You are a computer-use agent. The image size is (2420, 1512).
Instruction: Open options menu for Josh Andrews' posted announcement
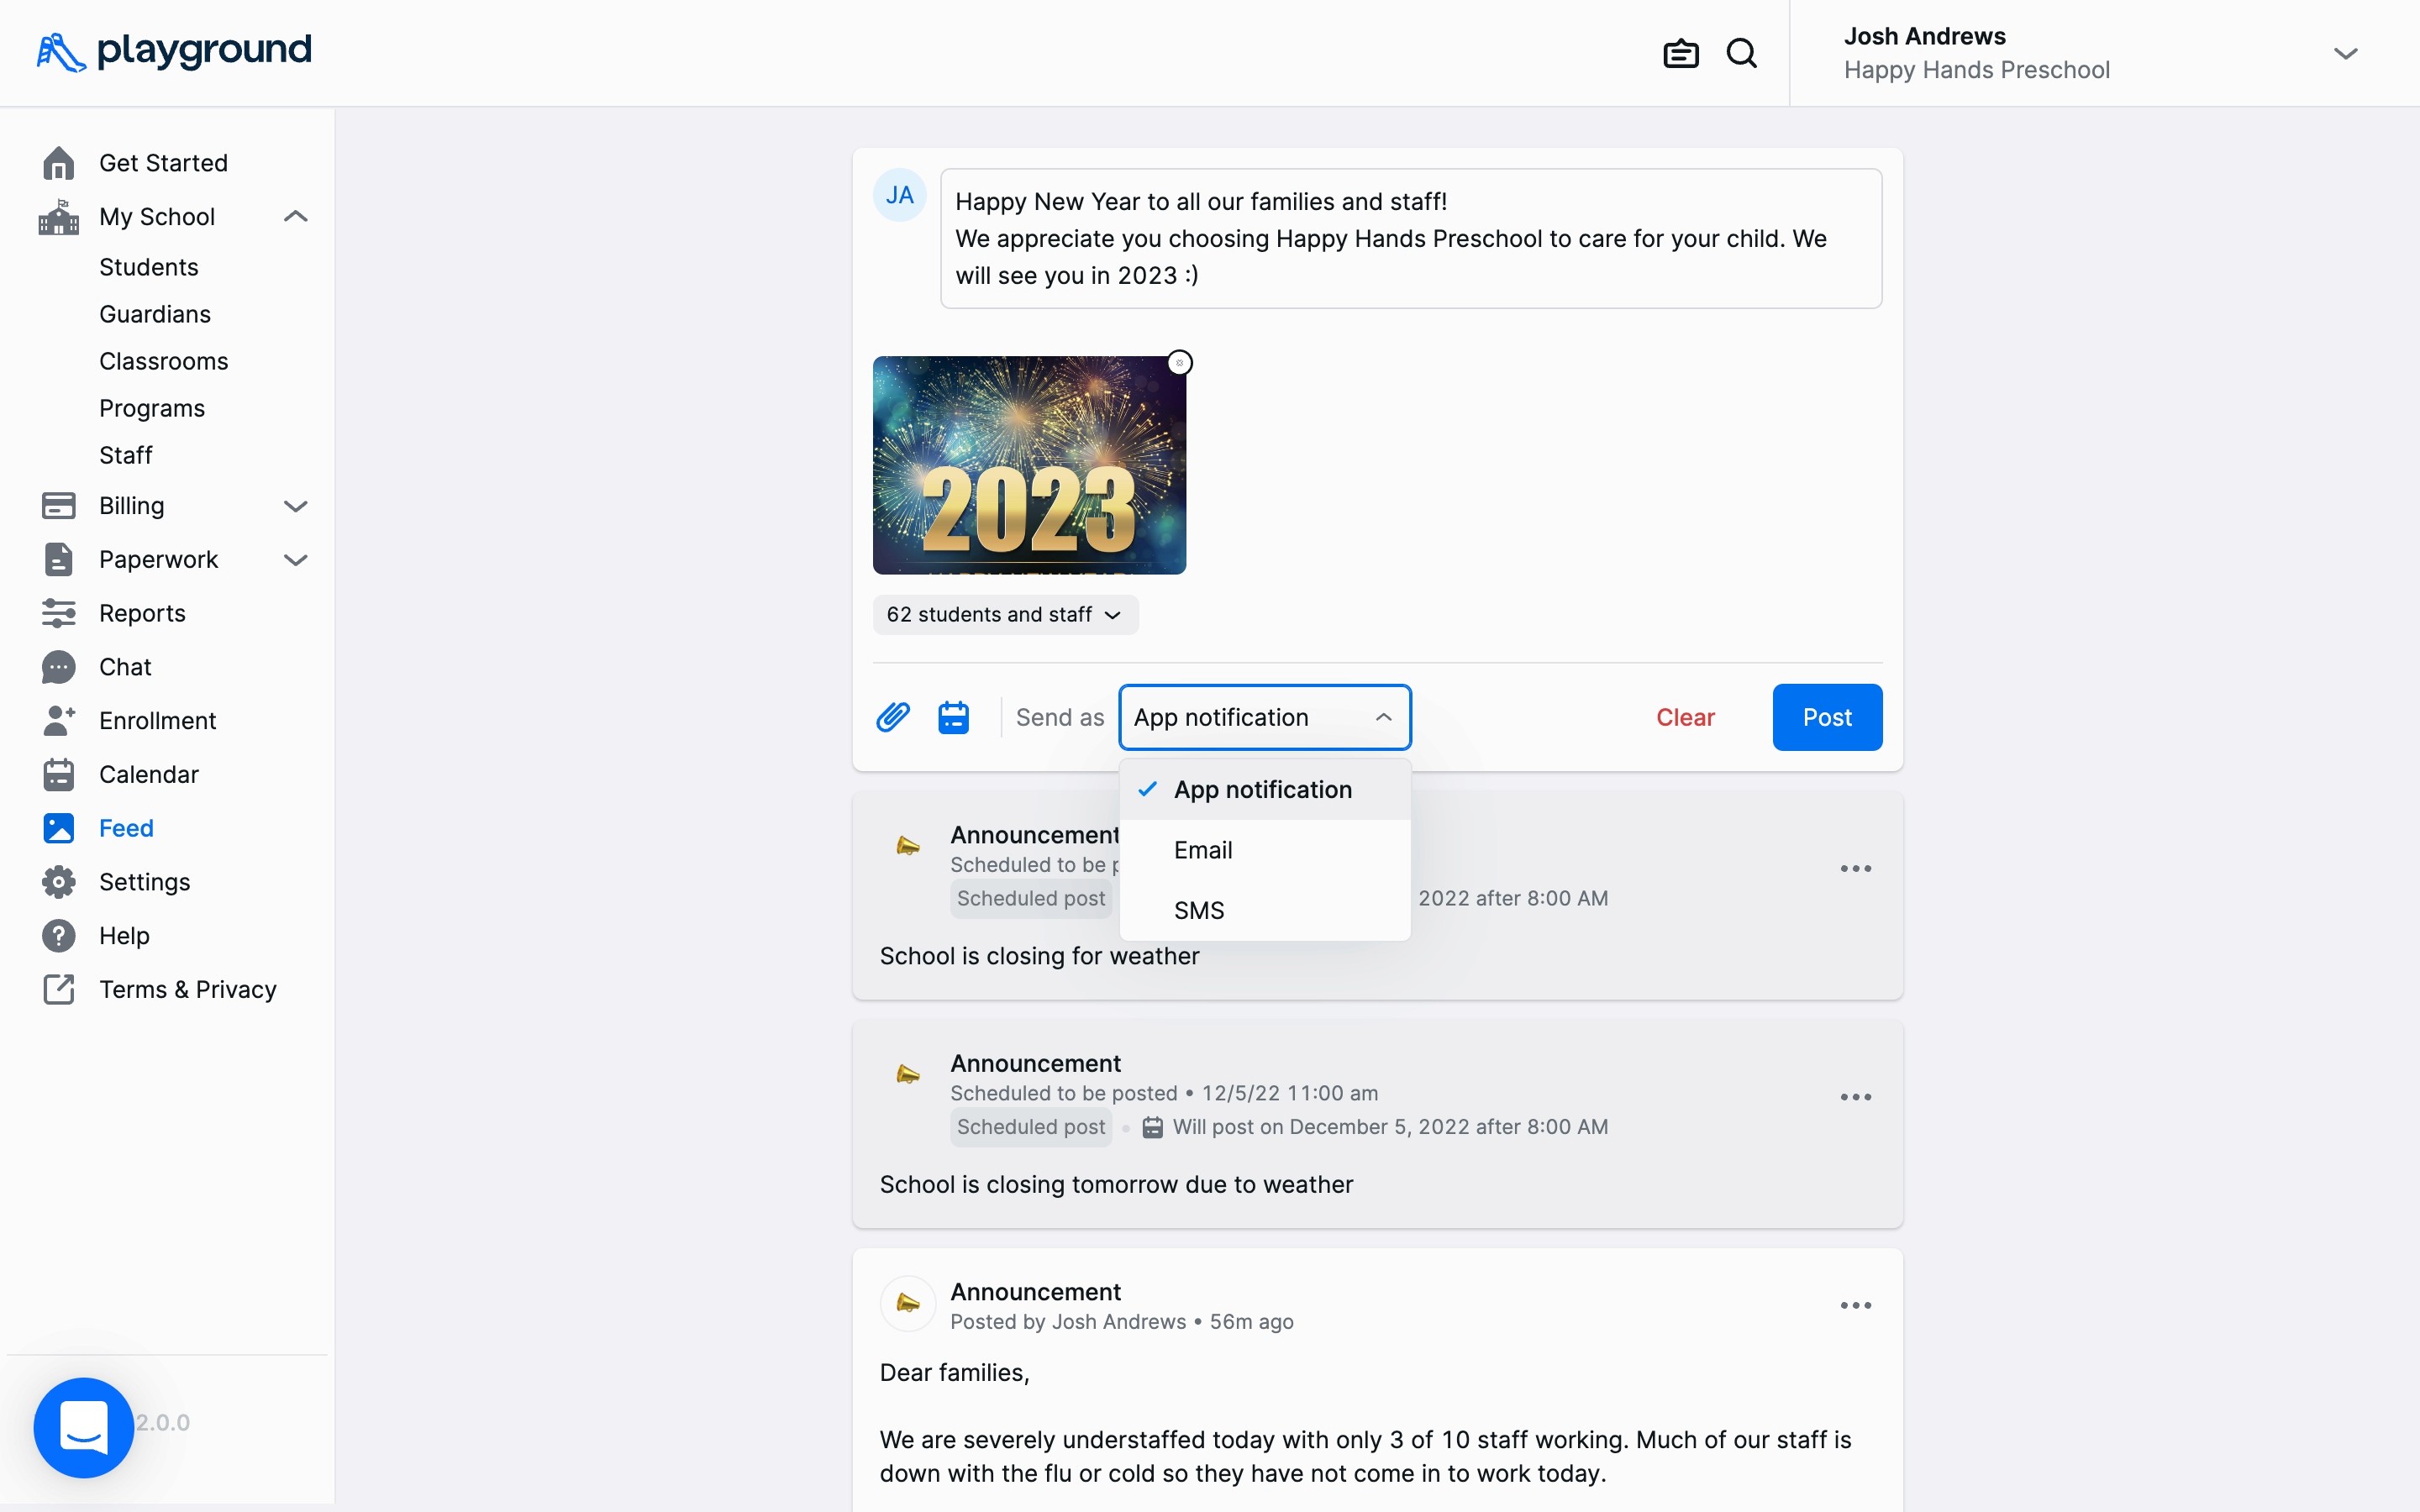click(1855, 1305)
